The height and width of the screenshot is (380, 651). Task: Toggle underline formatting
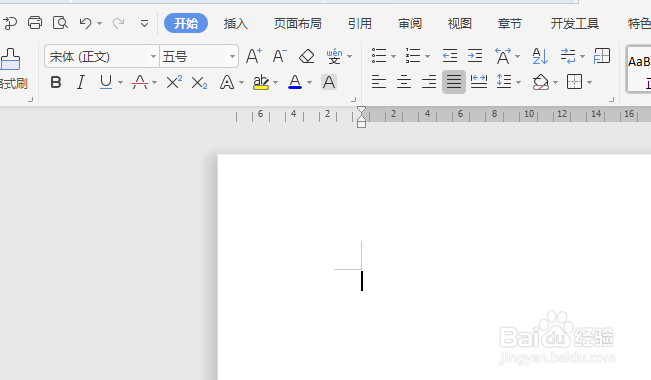[x=106, y=82]
